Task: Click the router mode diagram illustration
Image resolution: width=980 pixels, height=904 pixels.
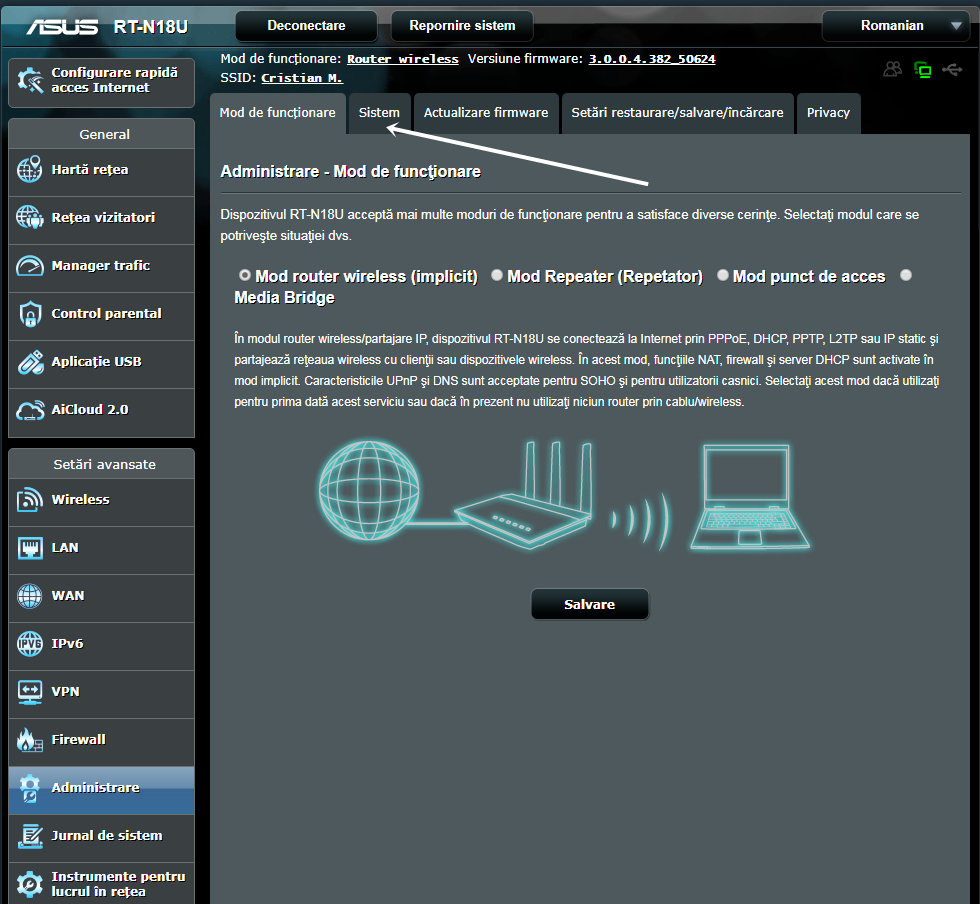Action: pos(563,495)
